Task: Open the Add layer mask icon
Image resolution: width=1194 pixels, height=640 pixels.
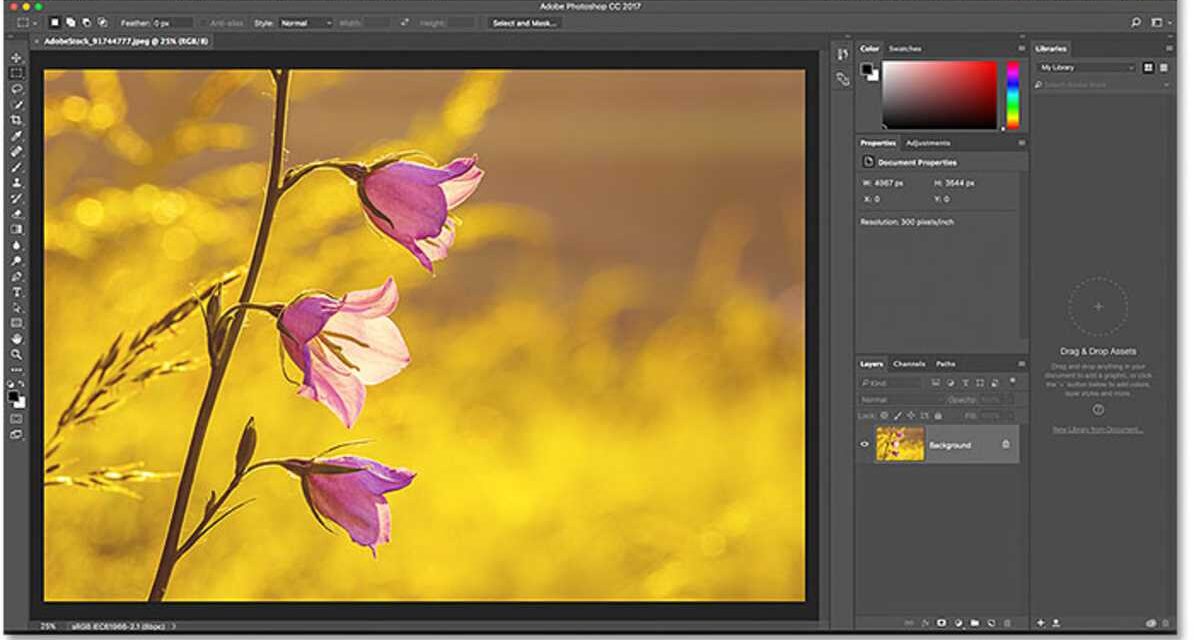Action: (x=940, y=622)
